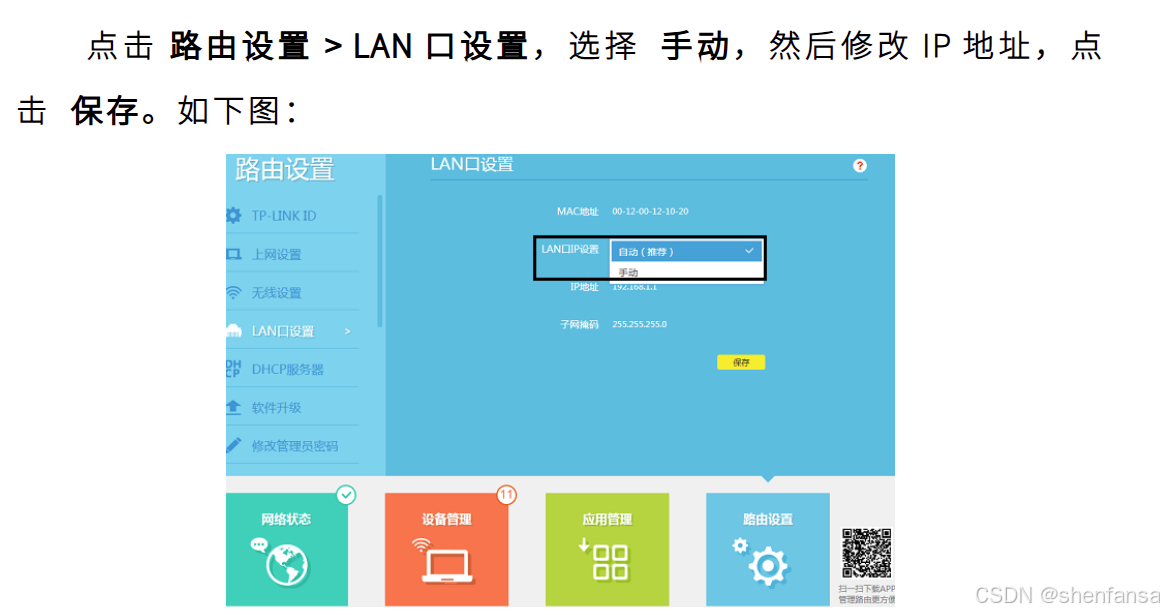
Task: Click the cloud icon beside LAN口设置
Action: [x=234, y=330]
